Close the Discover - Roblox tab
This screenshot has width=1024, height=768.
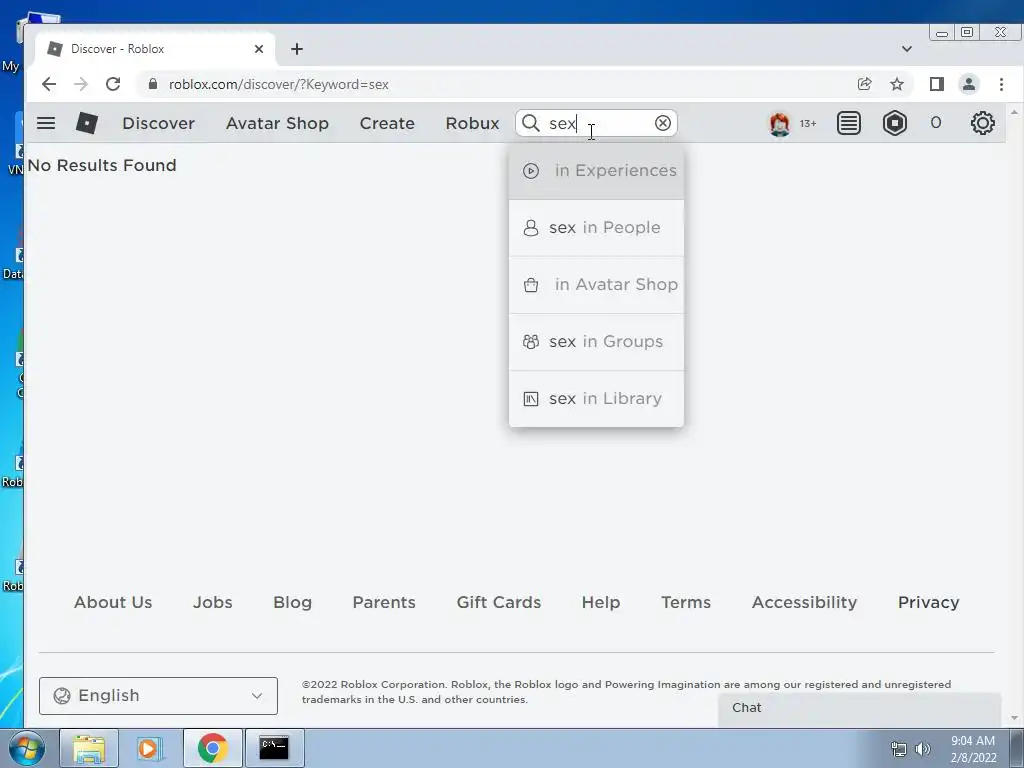coord(259,49)
